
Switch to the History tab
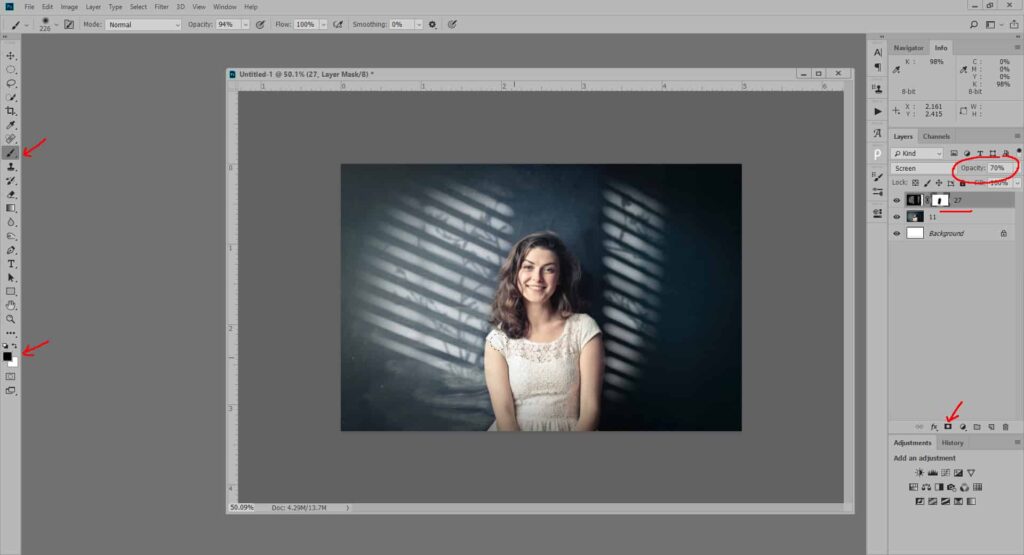click(952, 442)
